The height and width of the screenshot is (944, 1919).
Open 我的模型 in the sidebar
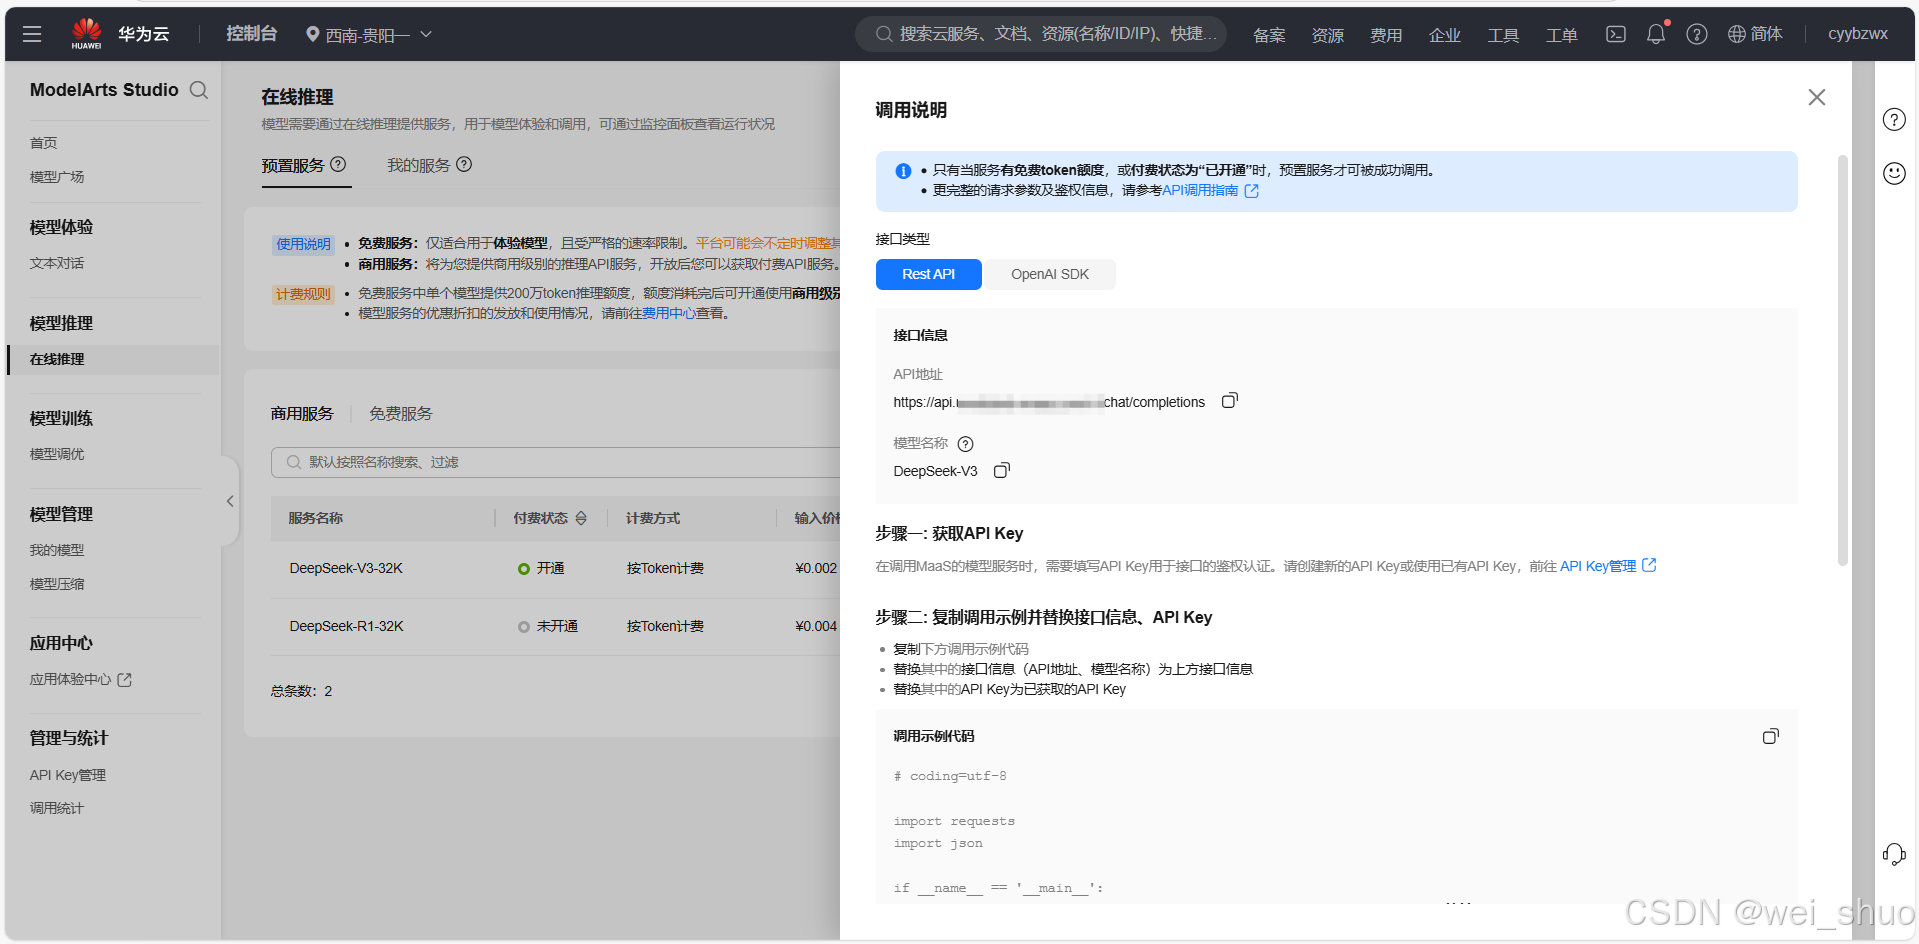pyautogui.click(x=57, y=550)
